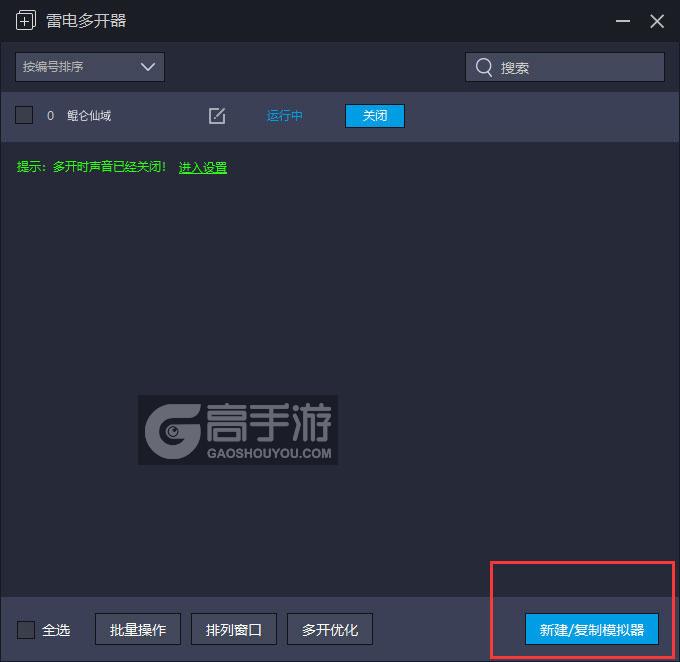
Task: Open 多开优化 multi-instance optimization
Action: pos(330,629)
